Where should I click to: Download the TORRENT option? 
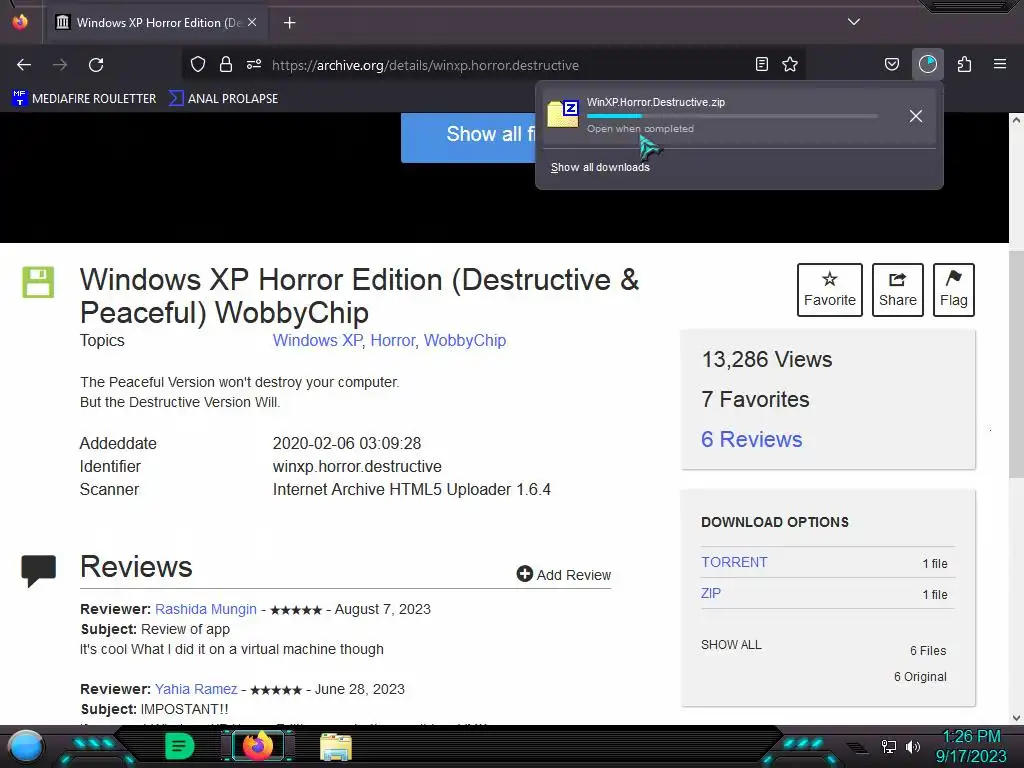click(734, 562)
